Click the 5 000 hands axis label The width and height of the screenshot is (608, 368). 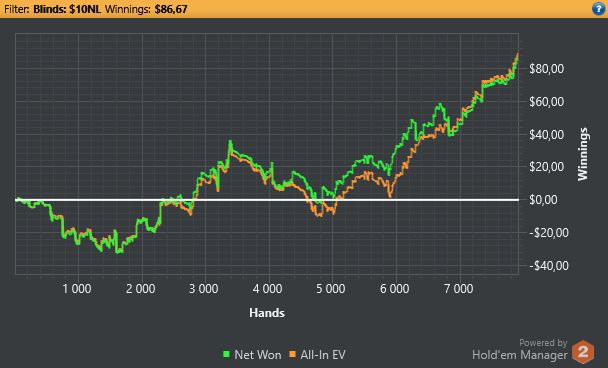point(331,289)
